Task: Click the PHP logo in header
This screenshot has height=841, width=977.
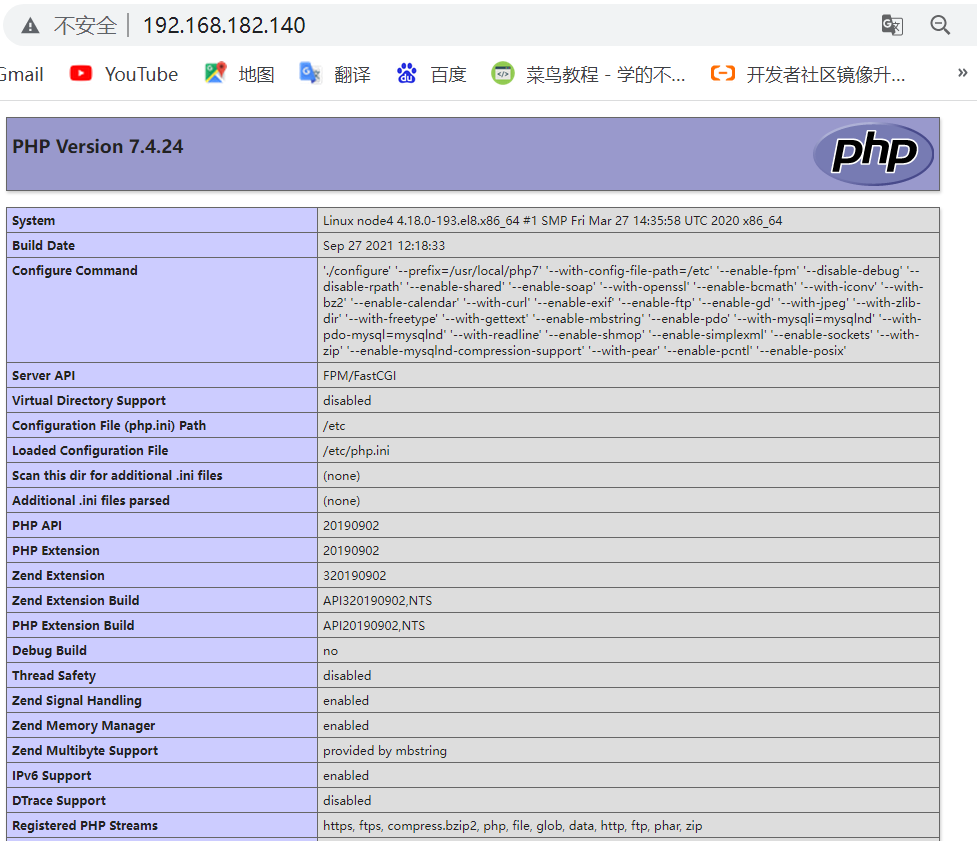Action: pyautogui.click(x=873, y=154)
